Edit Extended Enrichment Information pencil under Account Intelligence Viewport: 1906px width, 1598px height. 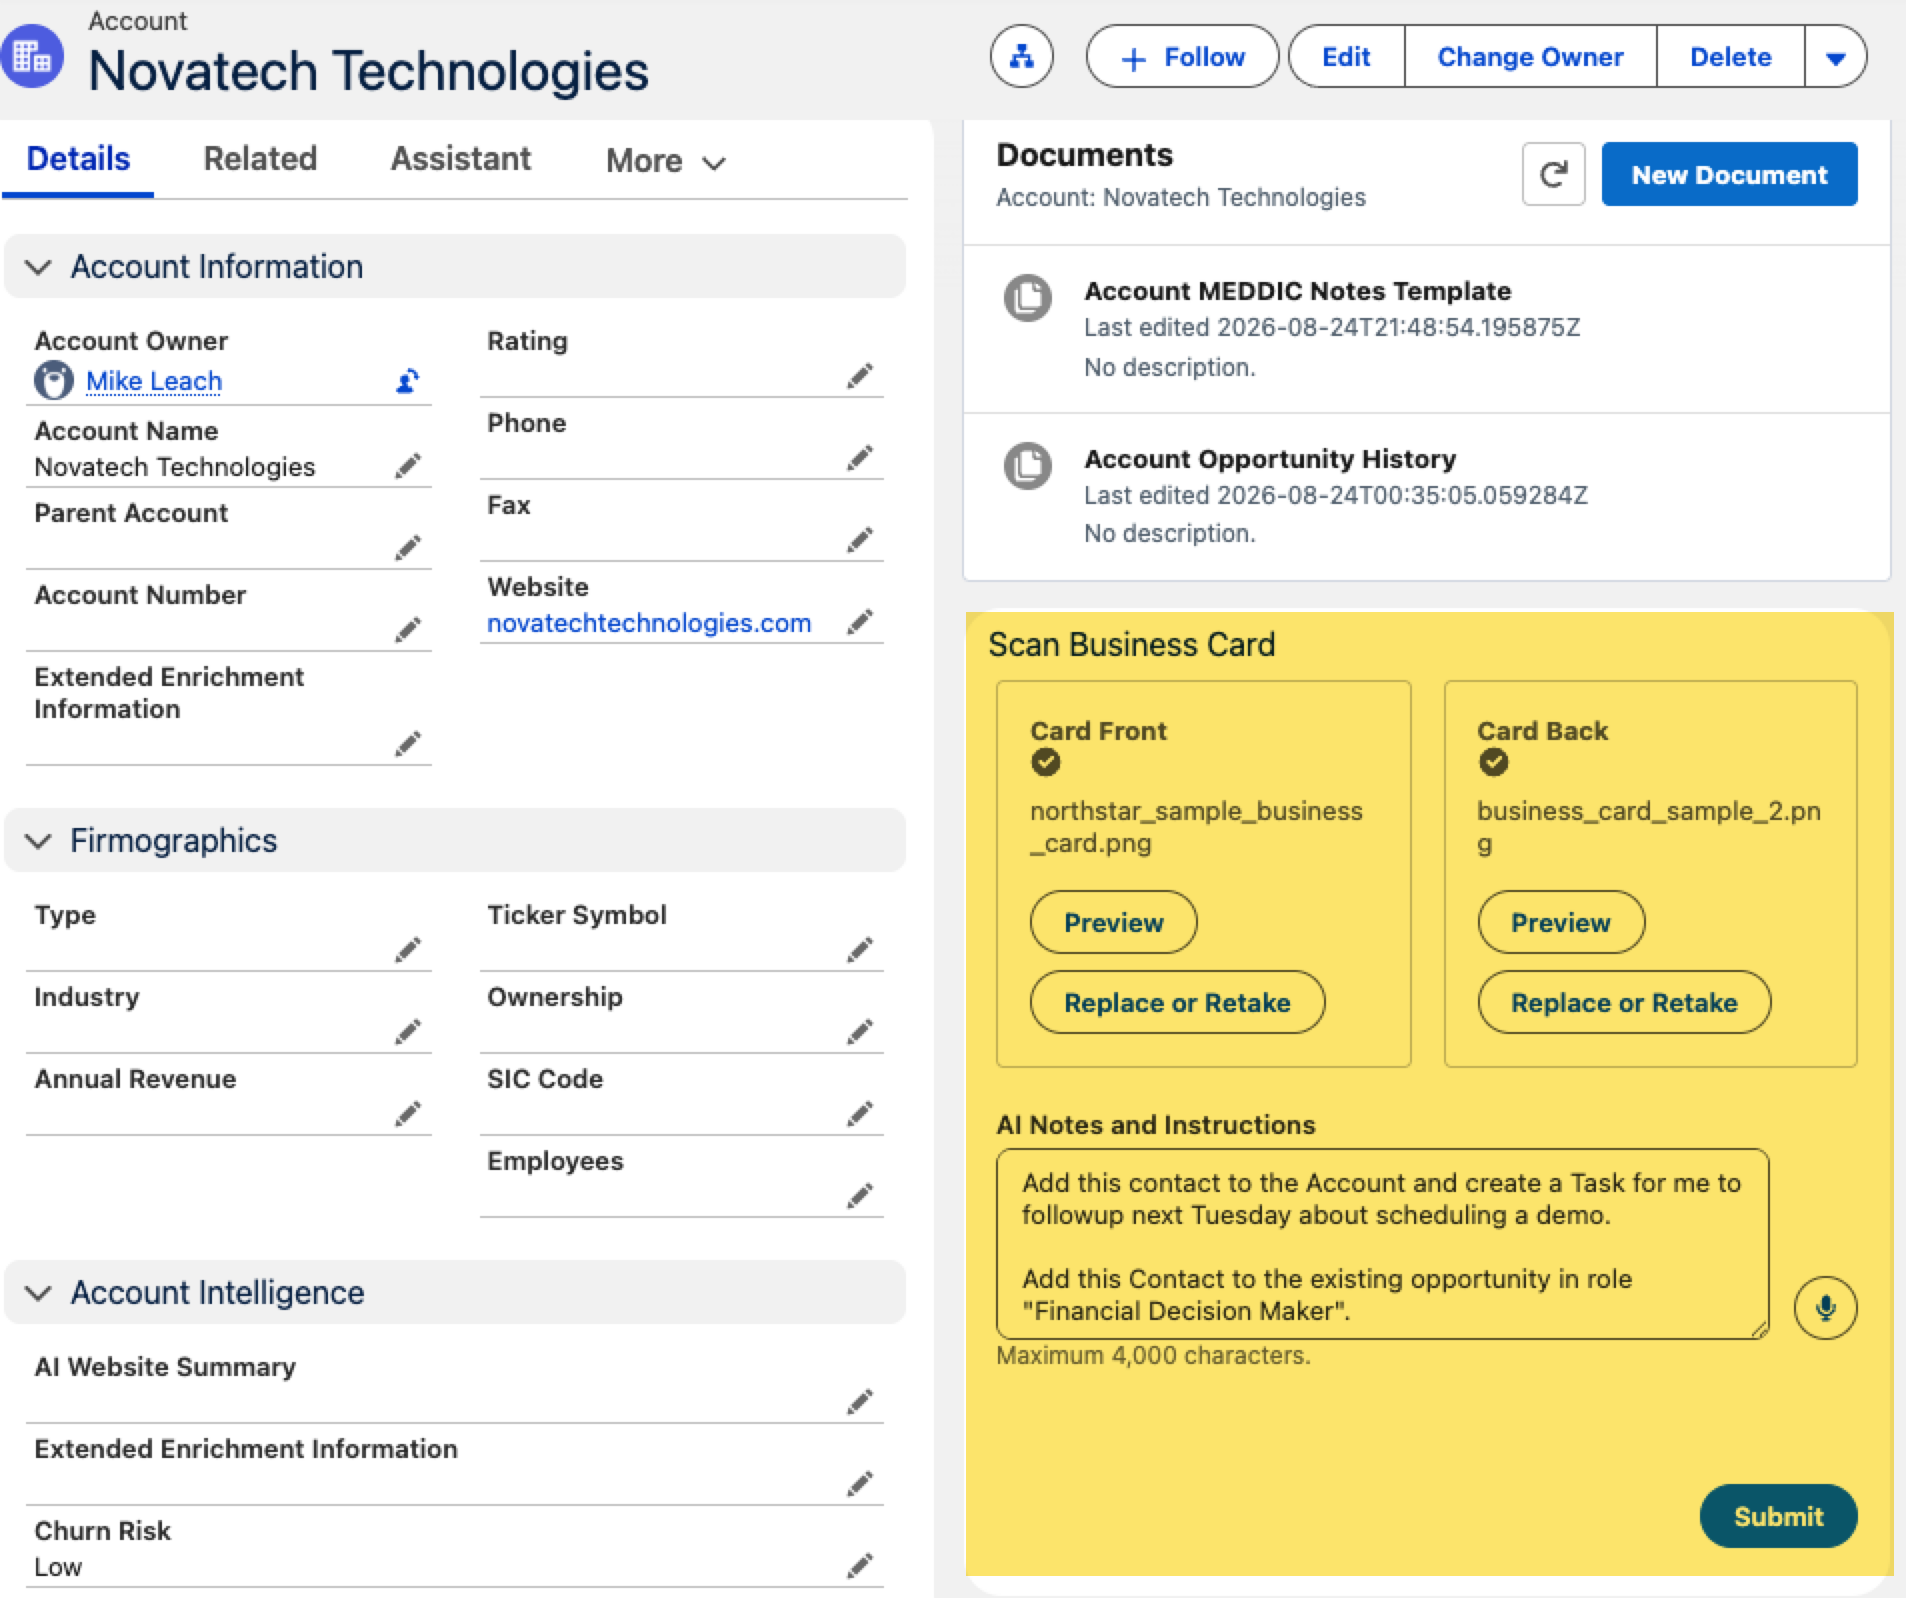[x=860, y=1483]
